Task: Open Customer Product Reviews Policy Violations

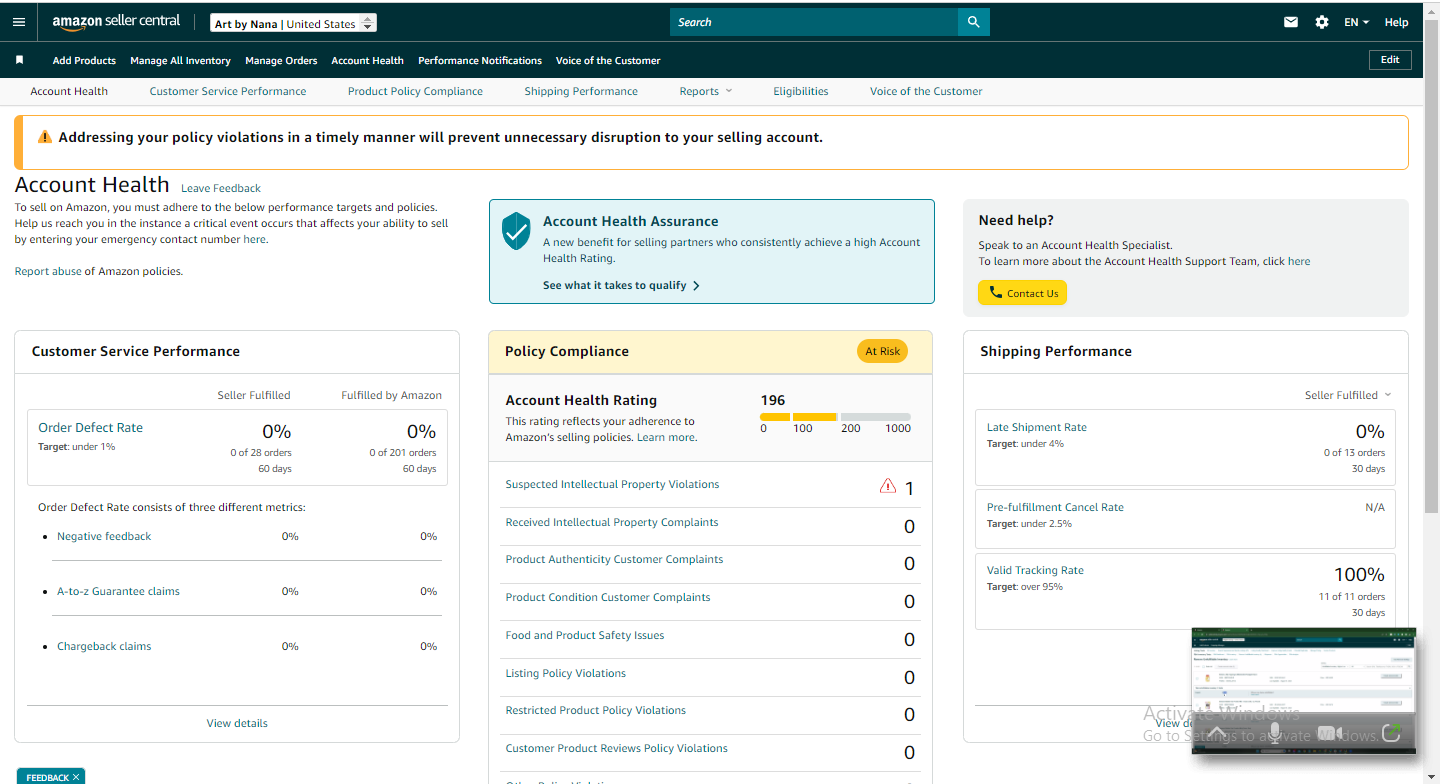Action: (x=617, y=748)
